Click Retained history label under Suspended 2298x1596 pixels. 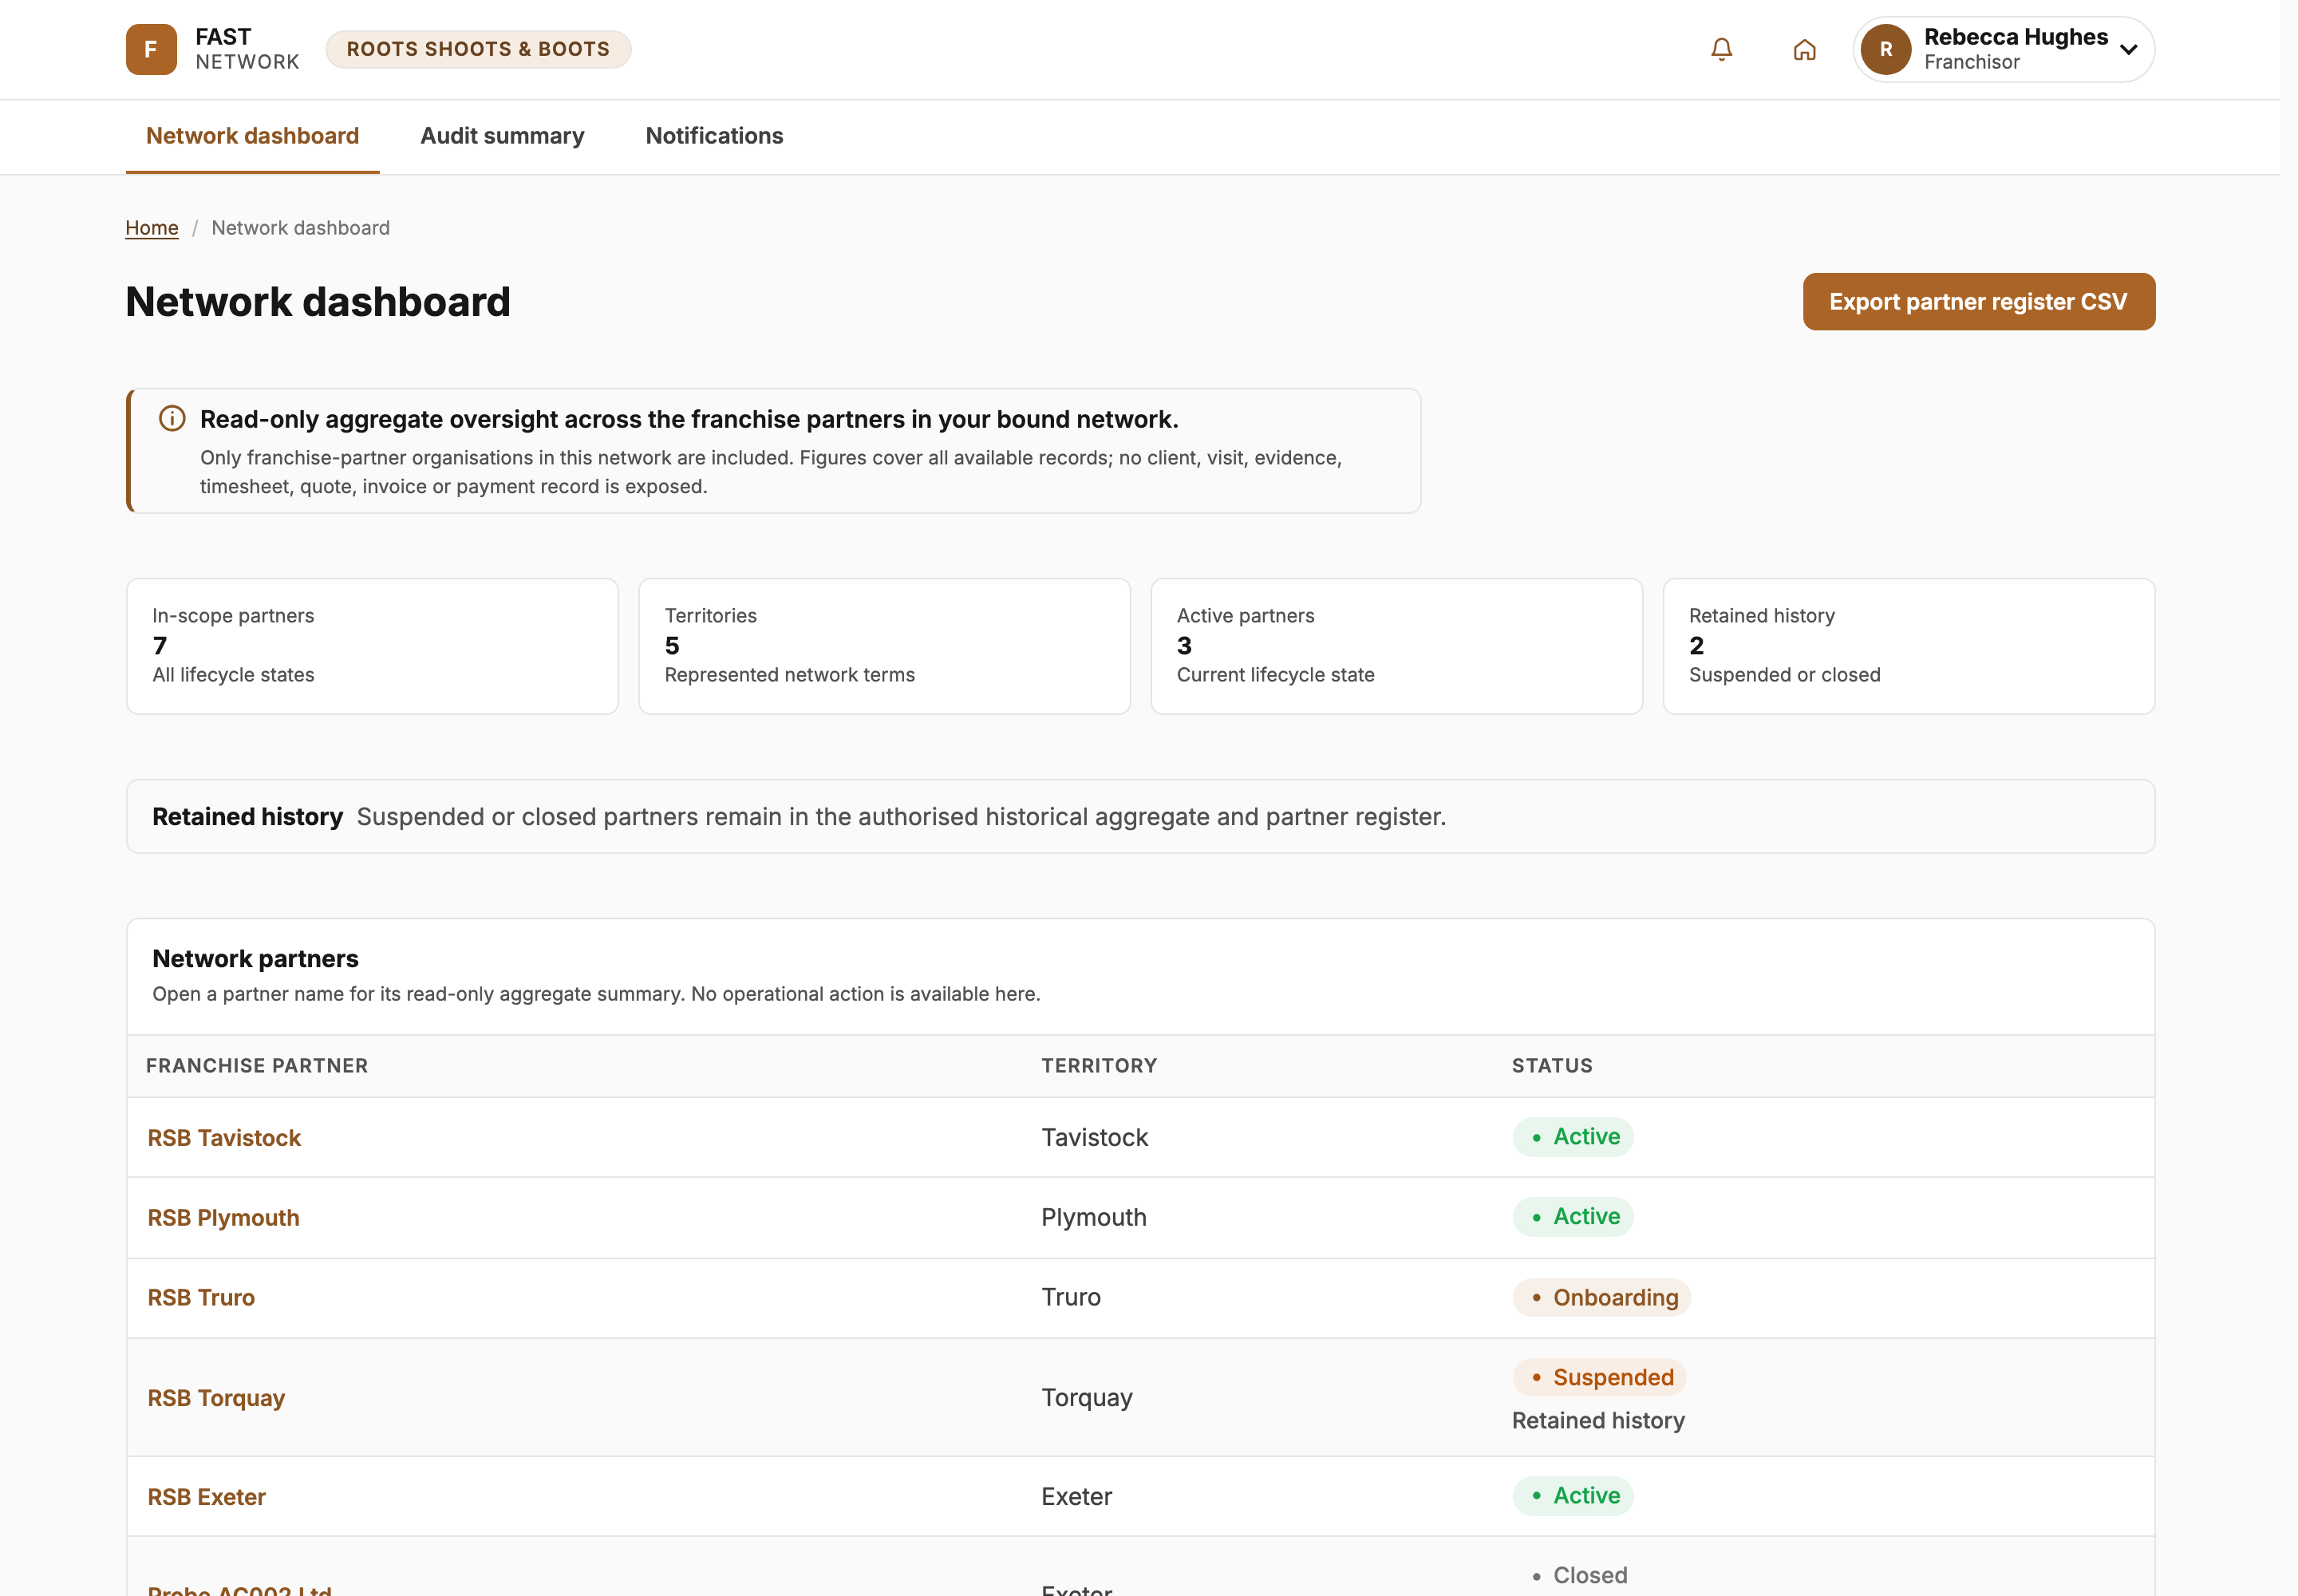(1598, 1420)
